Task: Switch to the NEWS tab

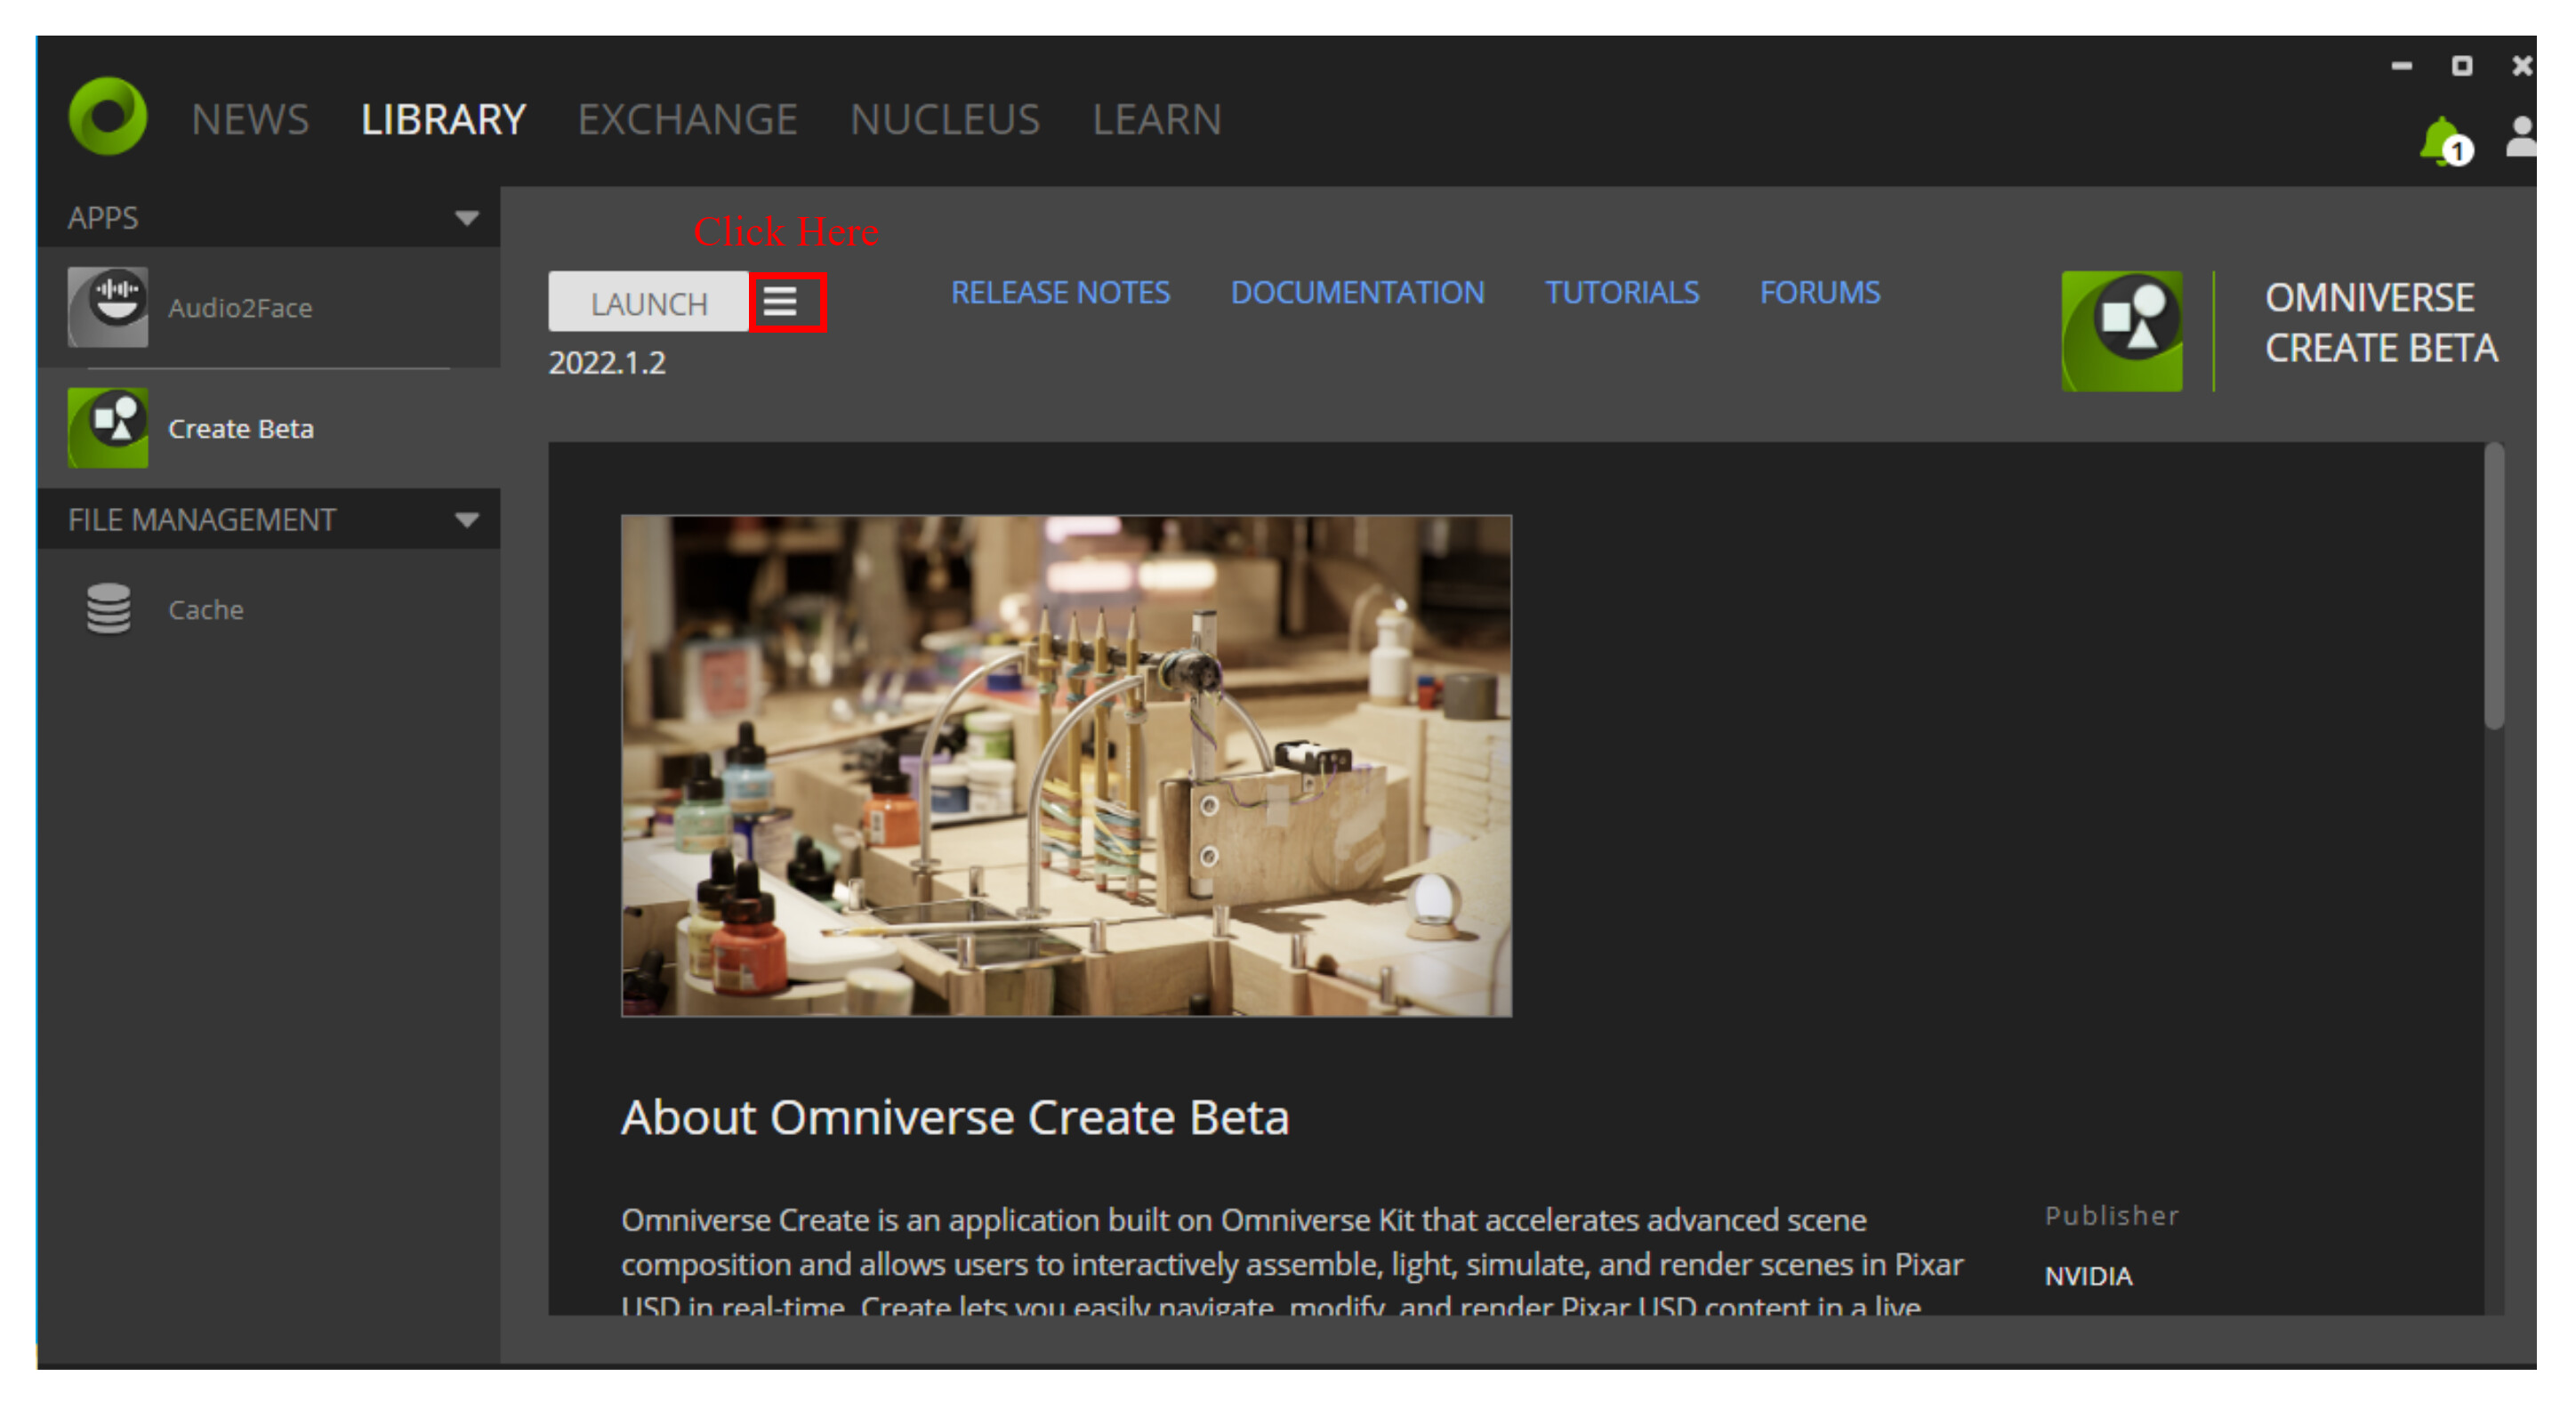Action: coord(250,120)
